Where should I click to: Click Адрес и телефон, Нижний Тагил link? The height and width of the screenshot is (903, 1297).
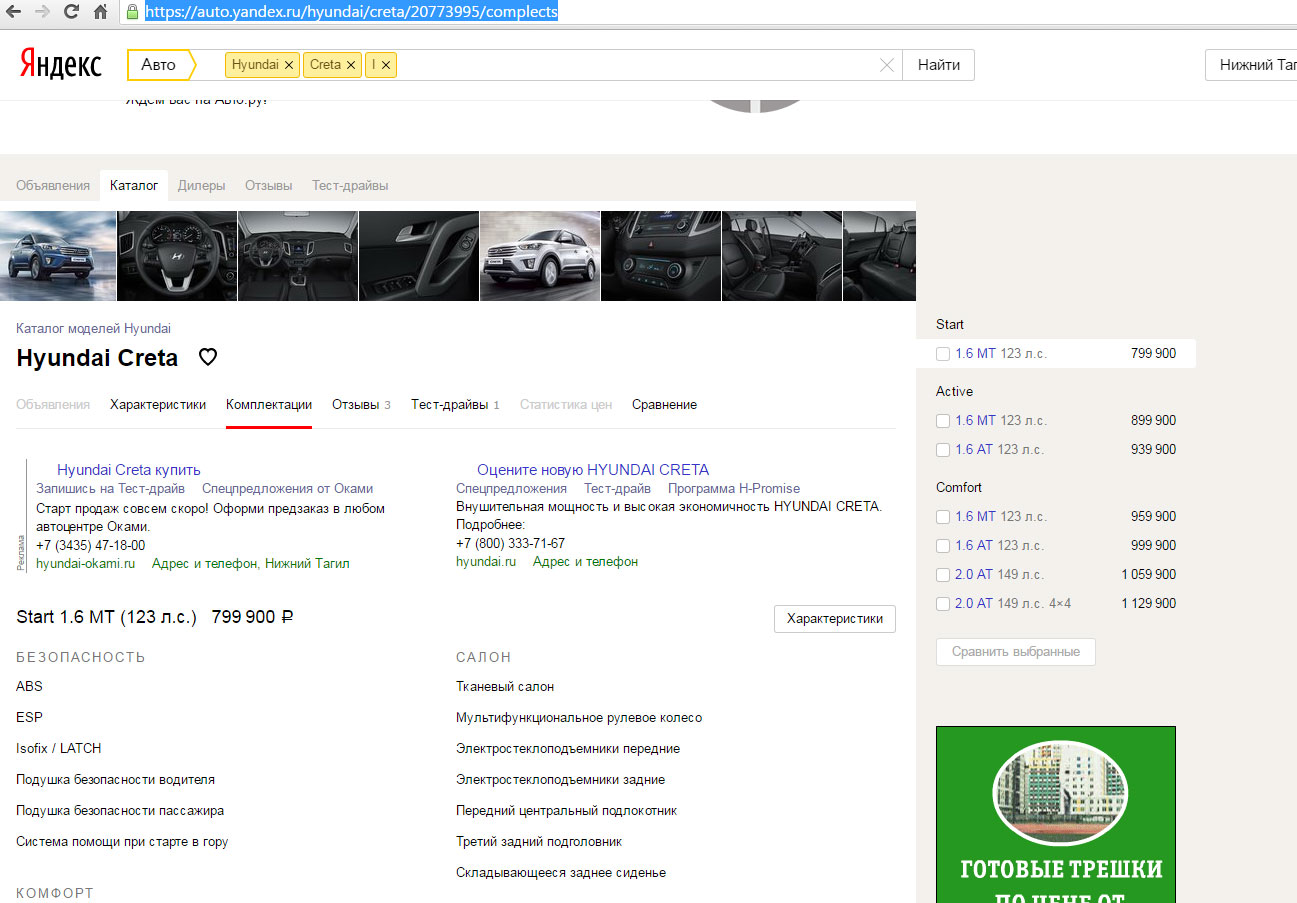pos(251,563)
